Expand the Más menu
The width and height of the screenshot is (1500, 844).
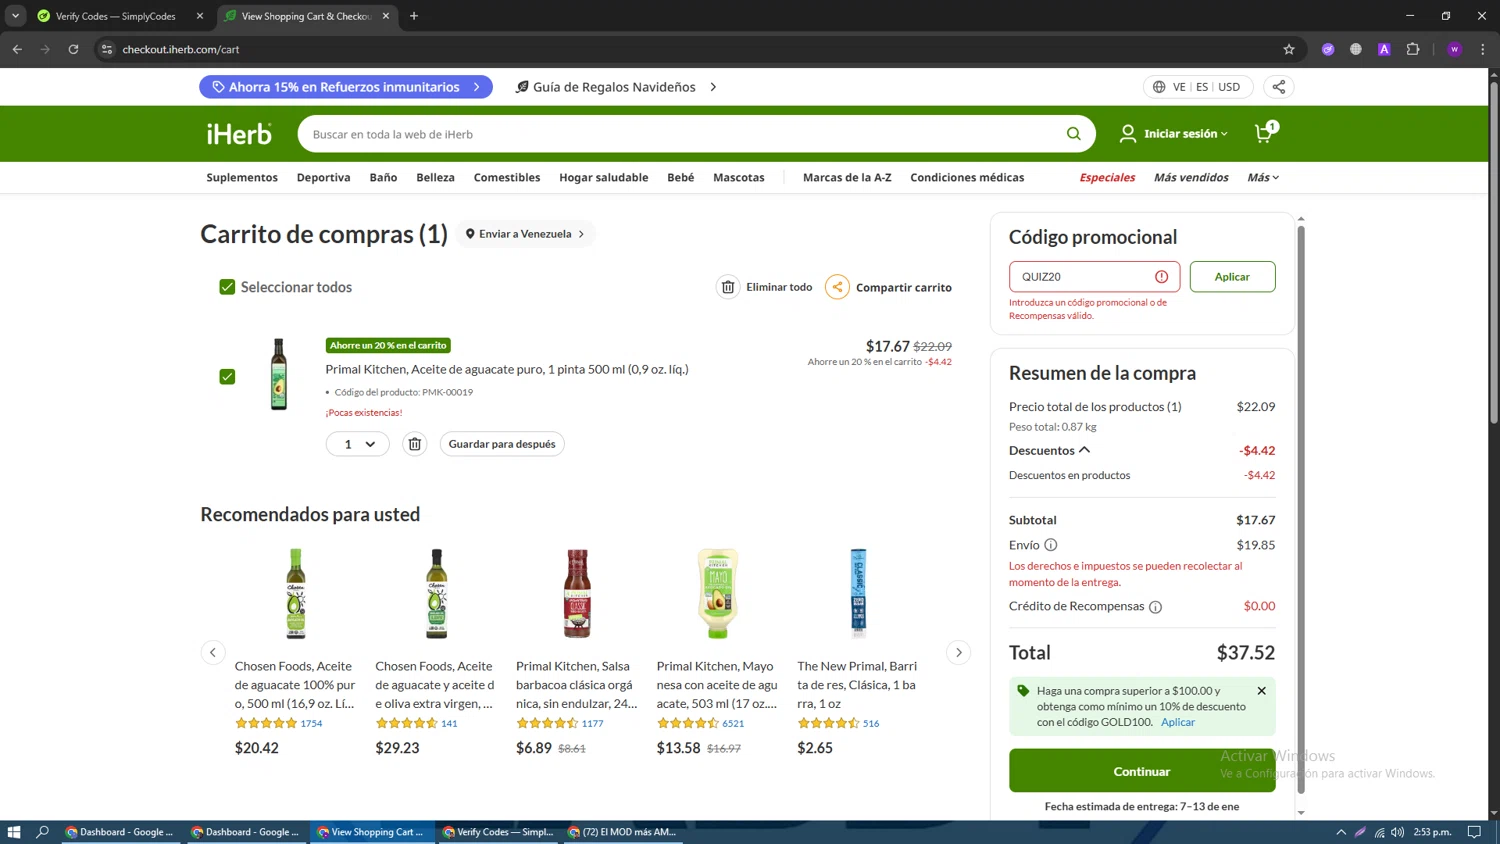point(1263,178)
